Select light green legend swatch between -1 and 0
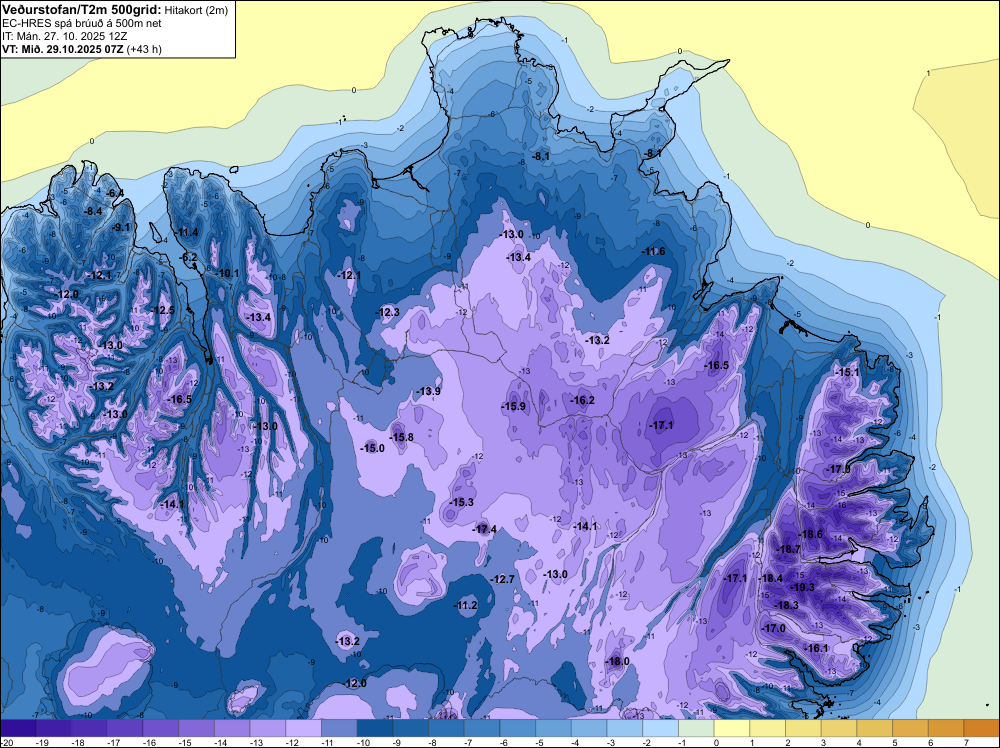The height and width of the screenshot is (748, 1000). [x=696, y=728]
